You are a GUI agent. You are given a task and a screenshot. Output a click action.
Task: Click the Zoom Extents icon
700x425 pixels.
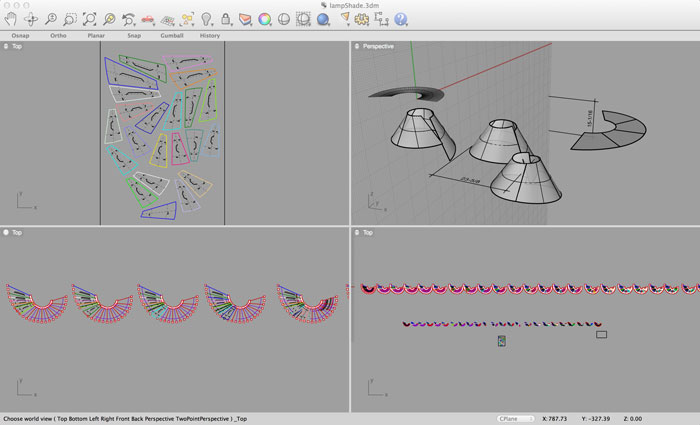tap(89, 19)
